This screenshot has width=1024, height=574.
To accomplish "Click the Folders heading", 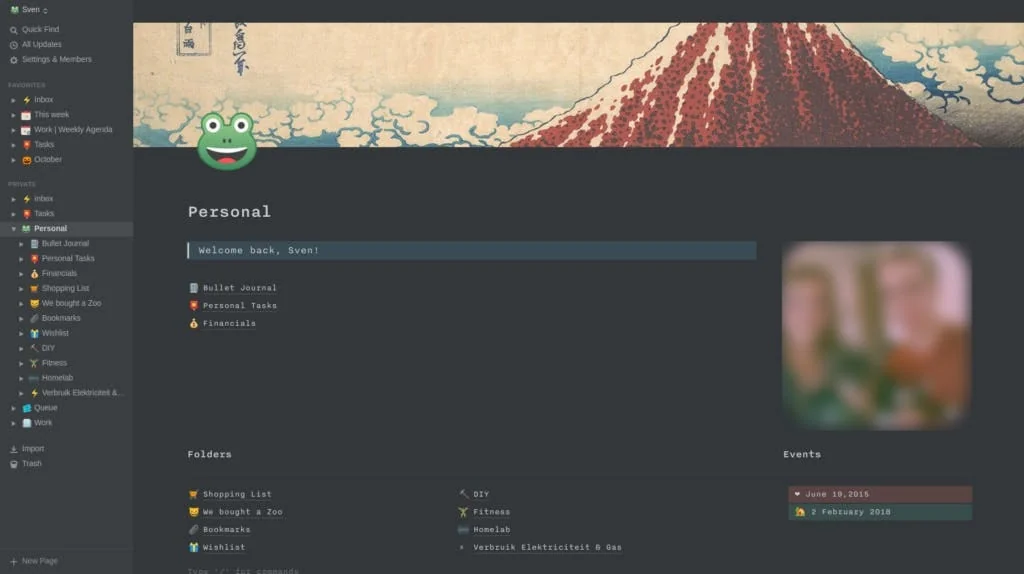I will pyautogui.click(x=210, y=454).
